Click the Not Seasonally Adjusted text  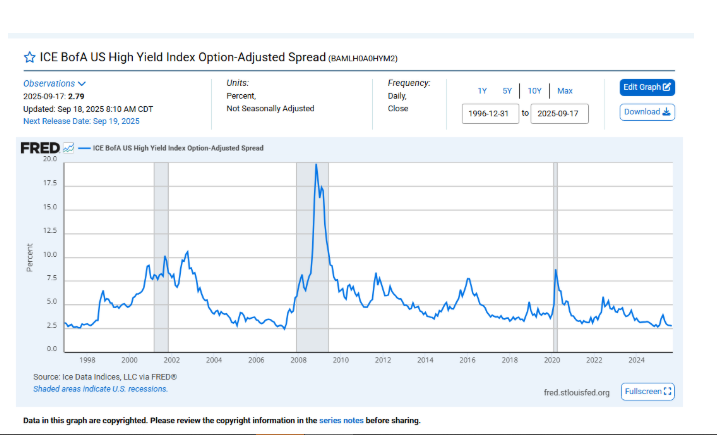point(270,108)
